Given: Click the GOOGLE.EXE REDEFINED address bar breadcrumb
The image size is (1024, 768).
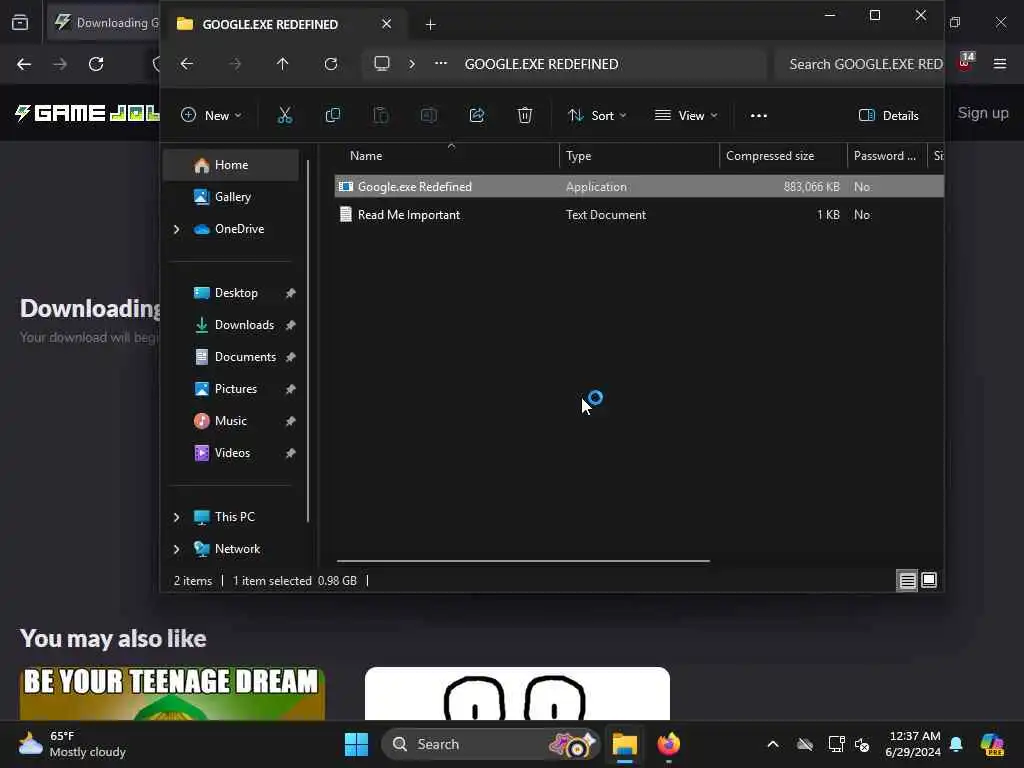Looking at the screenshot, I should pyautogui.click(x=541, y=64).
